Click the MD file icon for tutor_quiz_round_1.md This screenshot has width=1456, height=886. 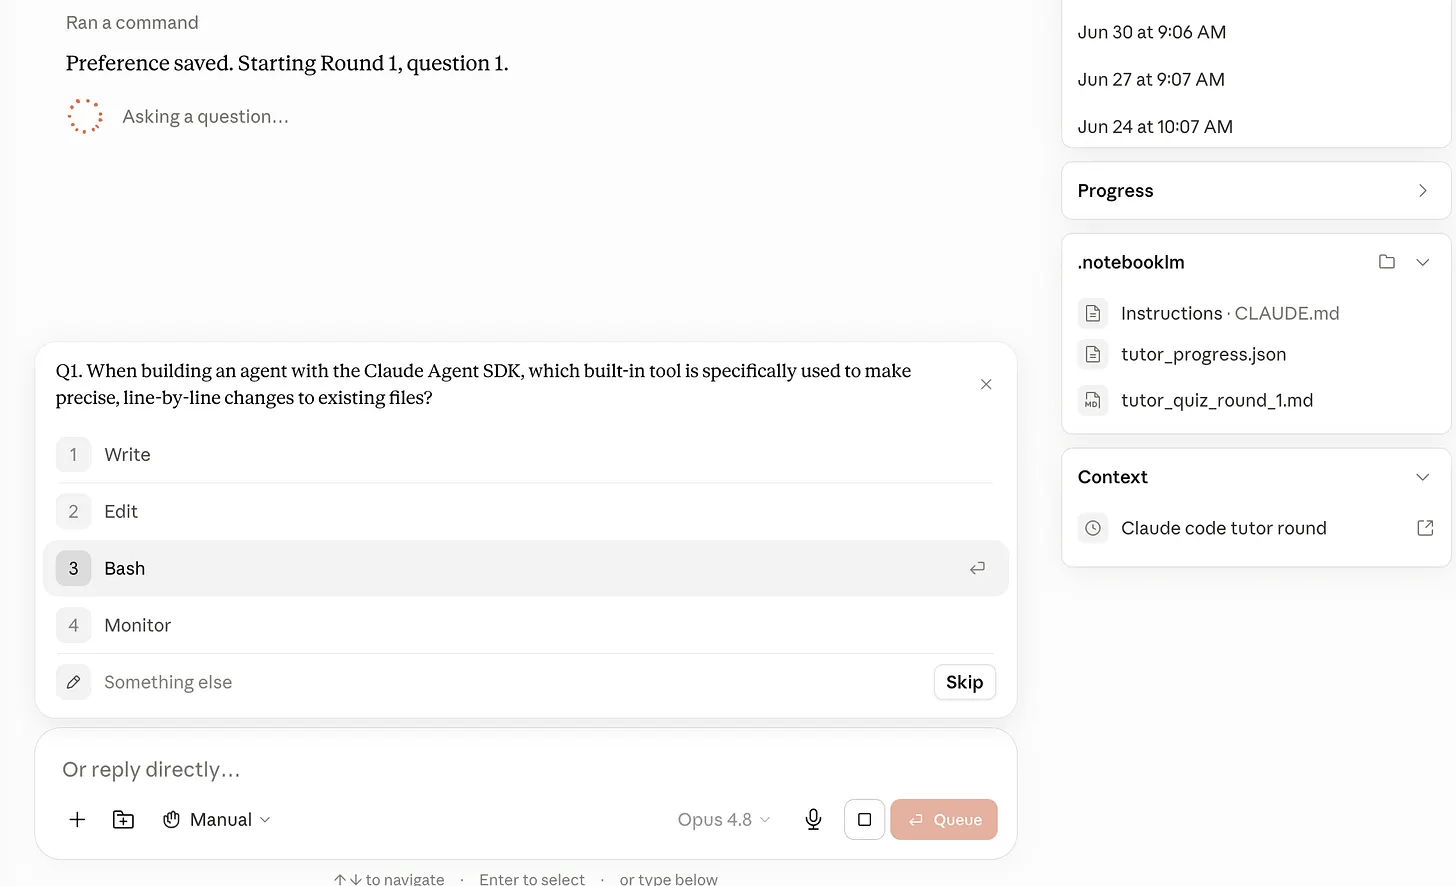coord(1093,401)
